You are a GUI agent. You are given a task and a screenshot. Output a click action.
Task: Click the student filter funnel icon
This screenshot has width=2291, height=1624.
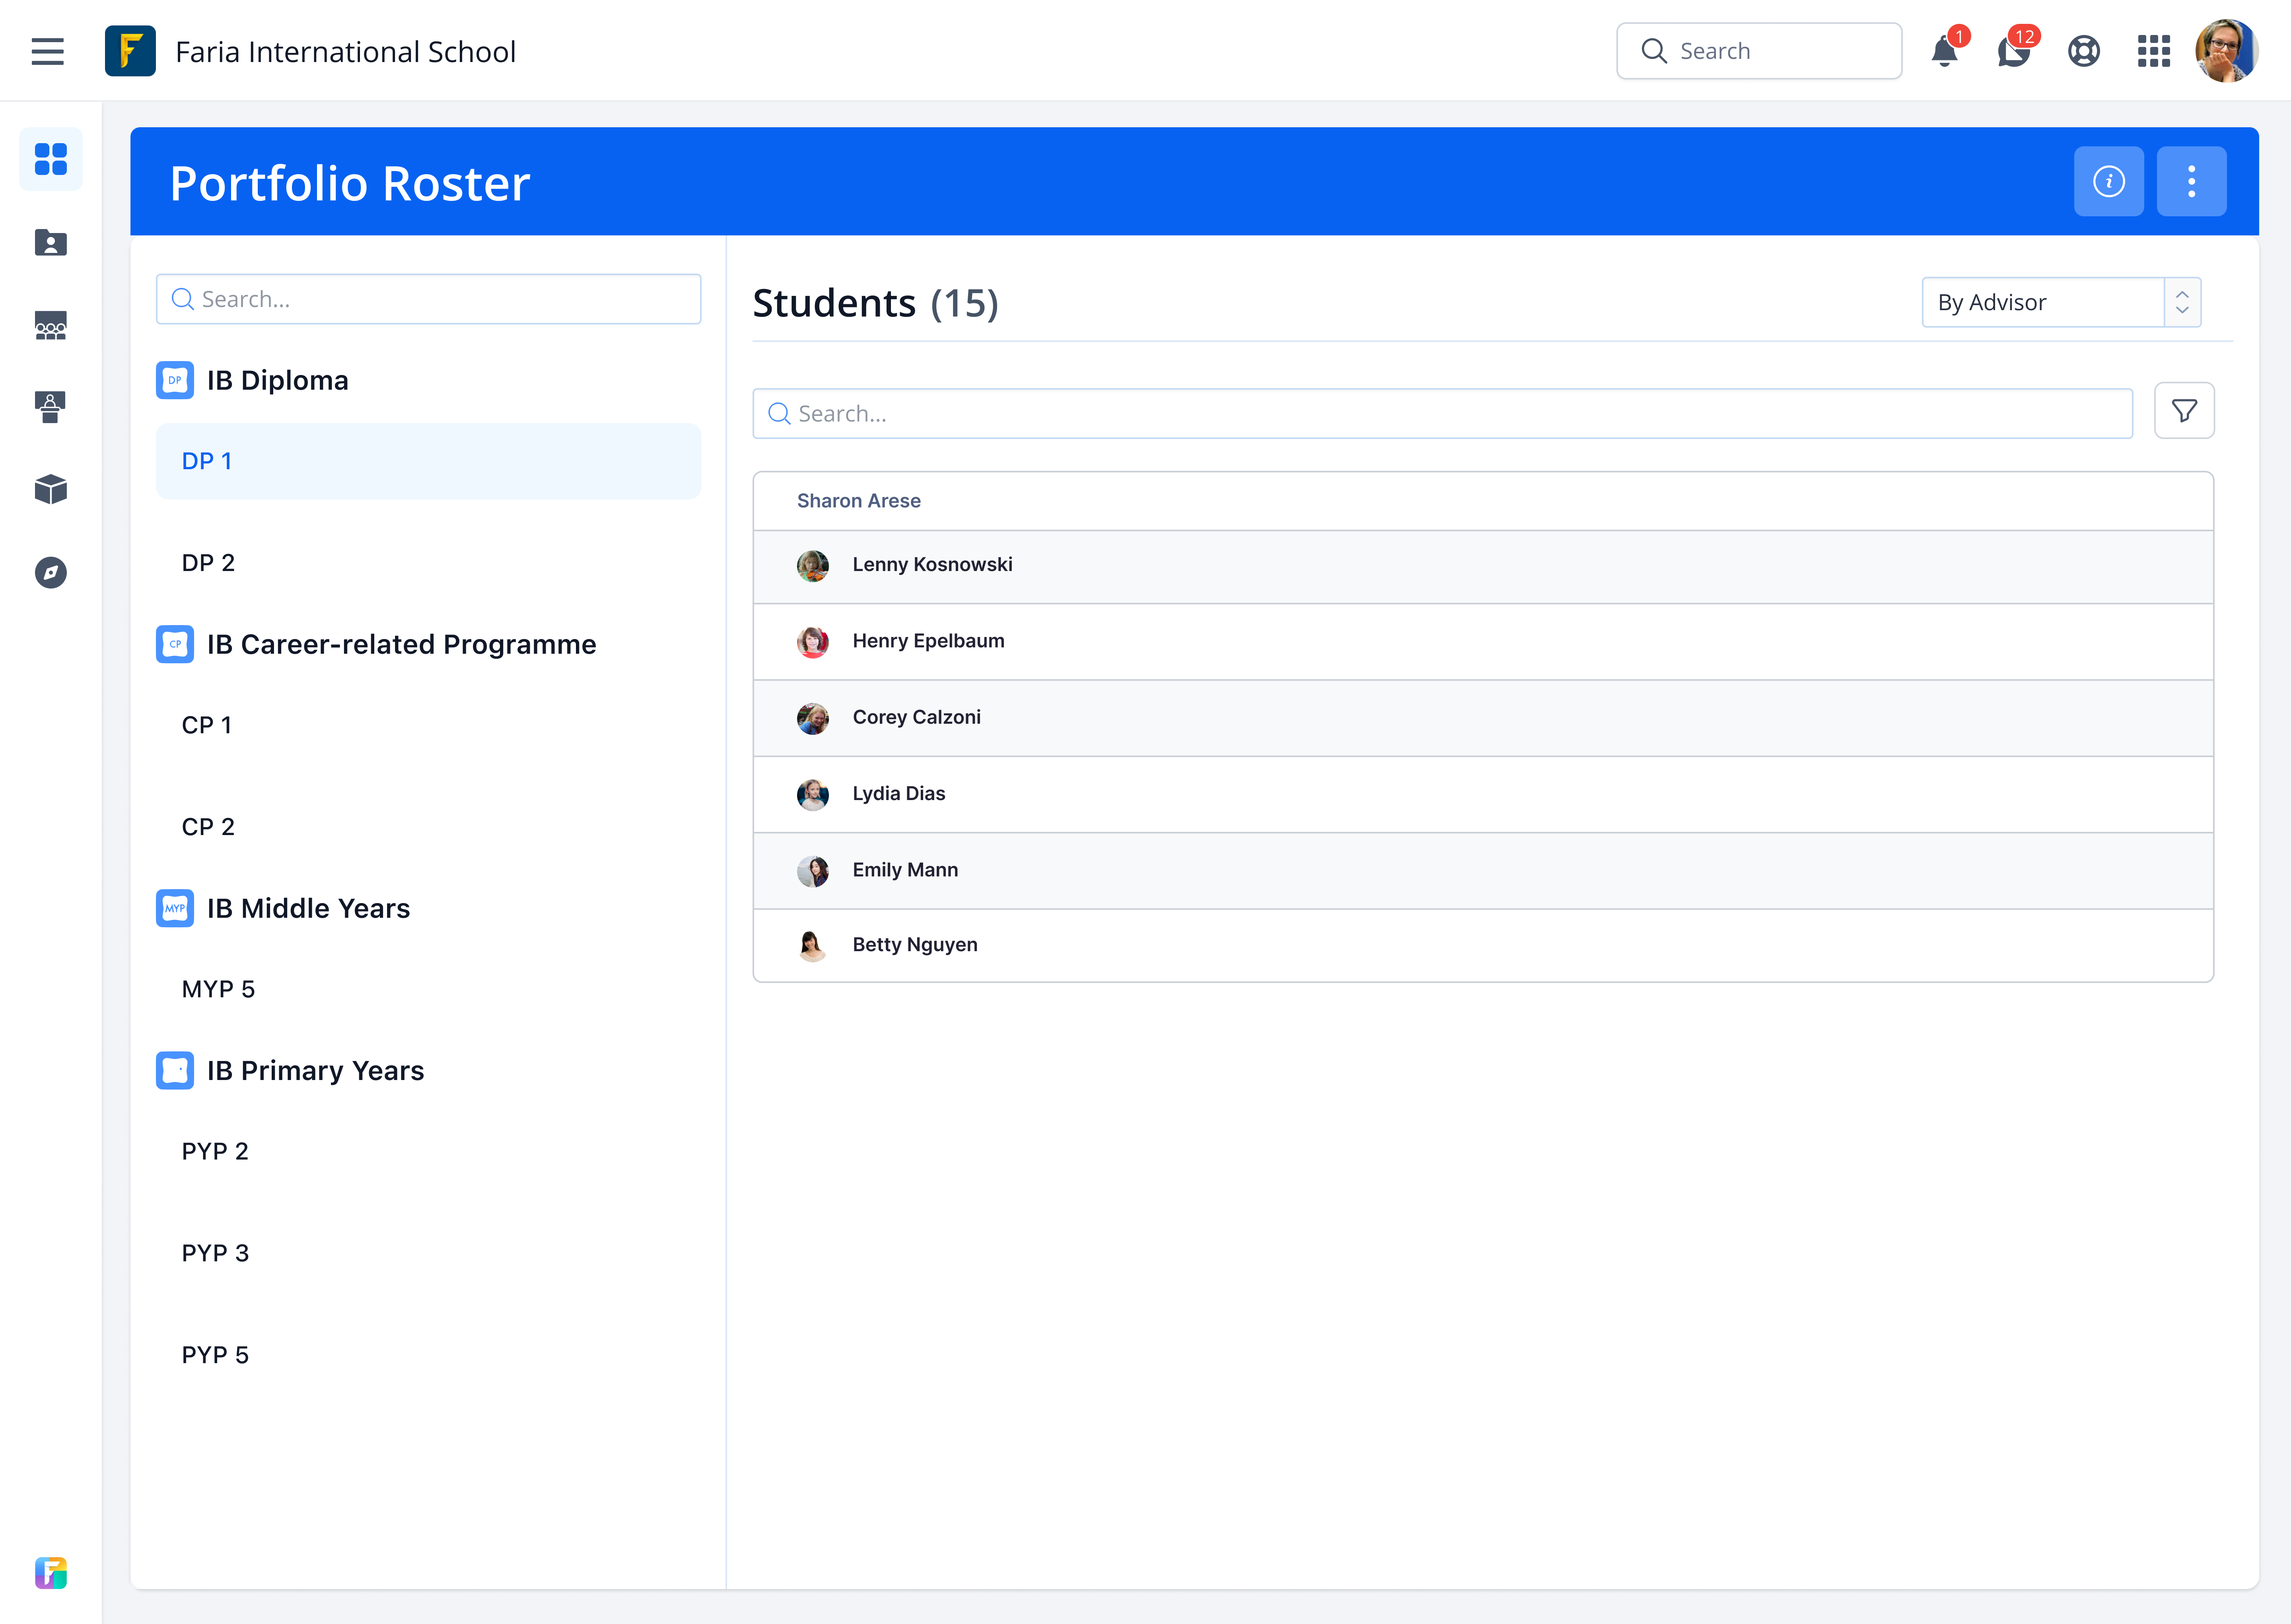(2184, 411)
